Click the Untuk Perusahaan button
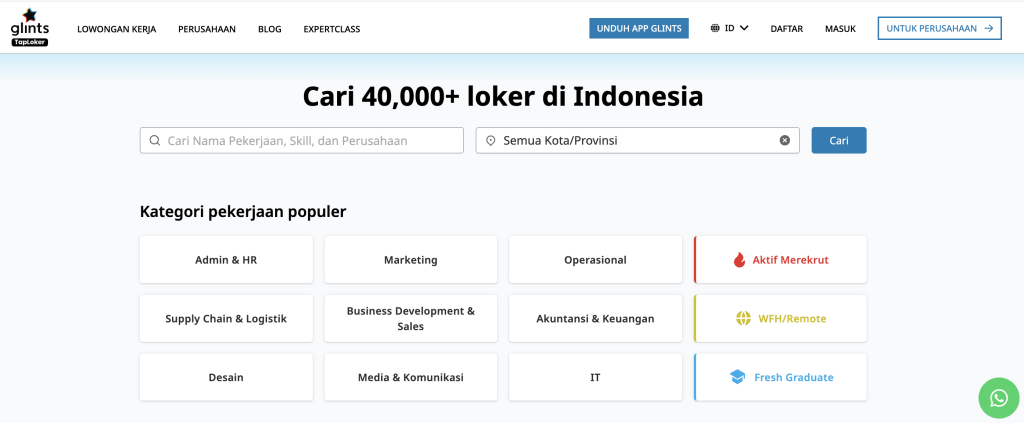 (x=939, y=29)
